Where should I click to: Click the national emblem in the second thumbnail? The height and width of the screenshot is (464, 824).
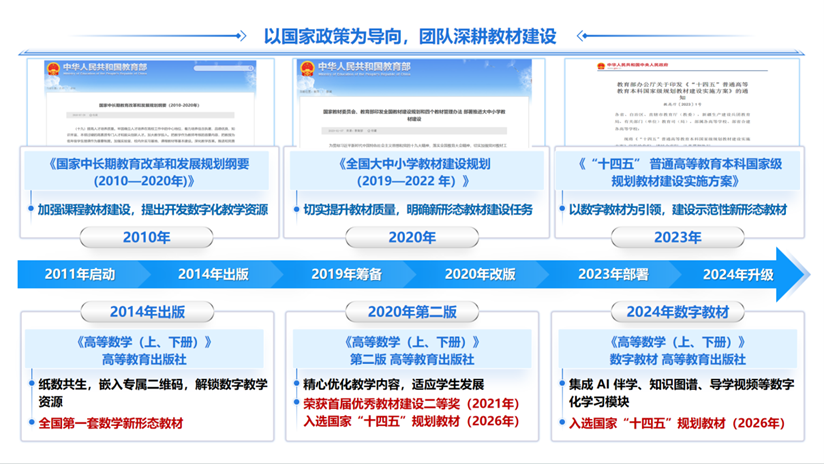pyautogui.click(x=307, y=68)
